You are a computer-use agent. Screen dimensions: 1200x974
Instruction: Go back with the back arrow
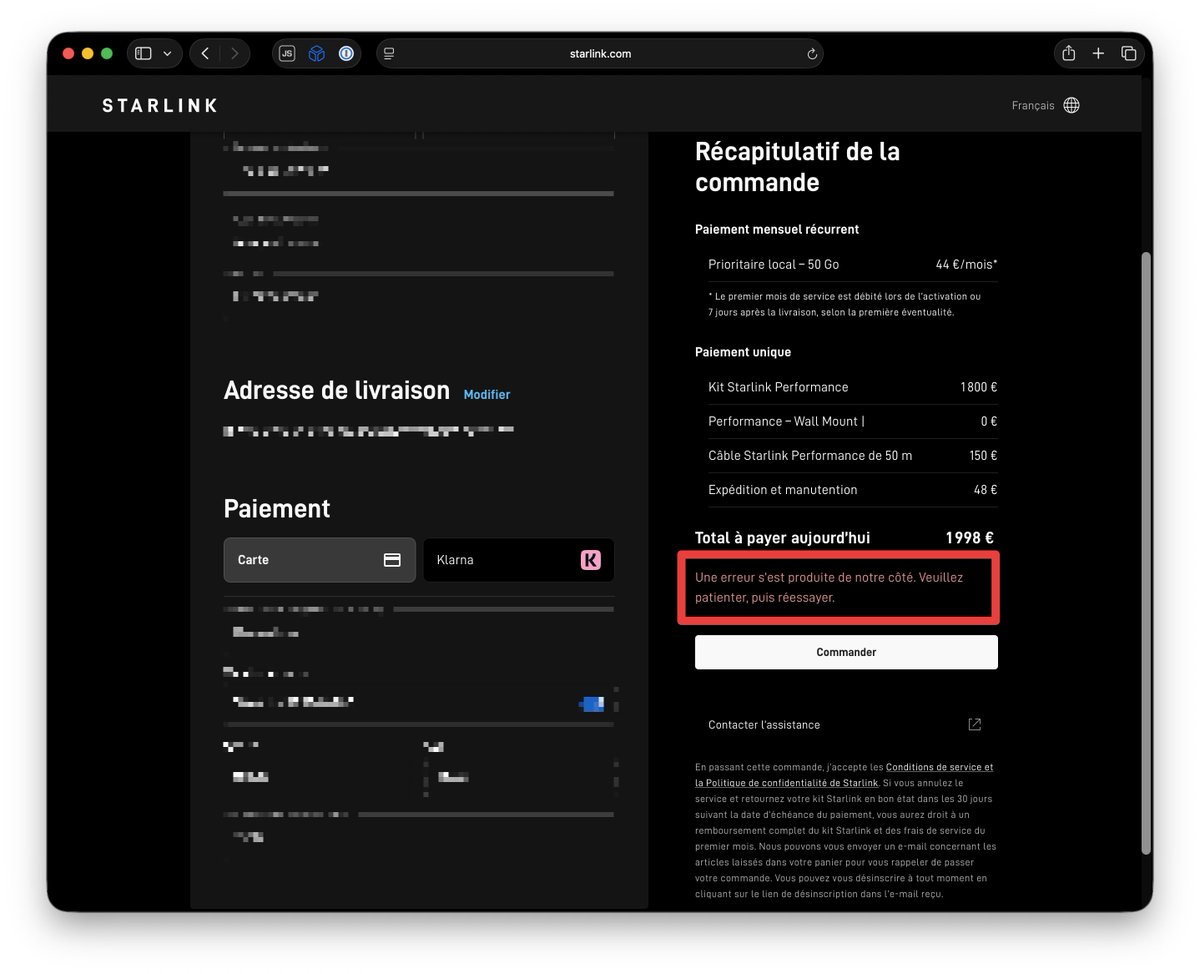(x=205, y=54)
